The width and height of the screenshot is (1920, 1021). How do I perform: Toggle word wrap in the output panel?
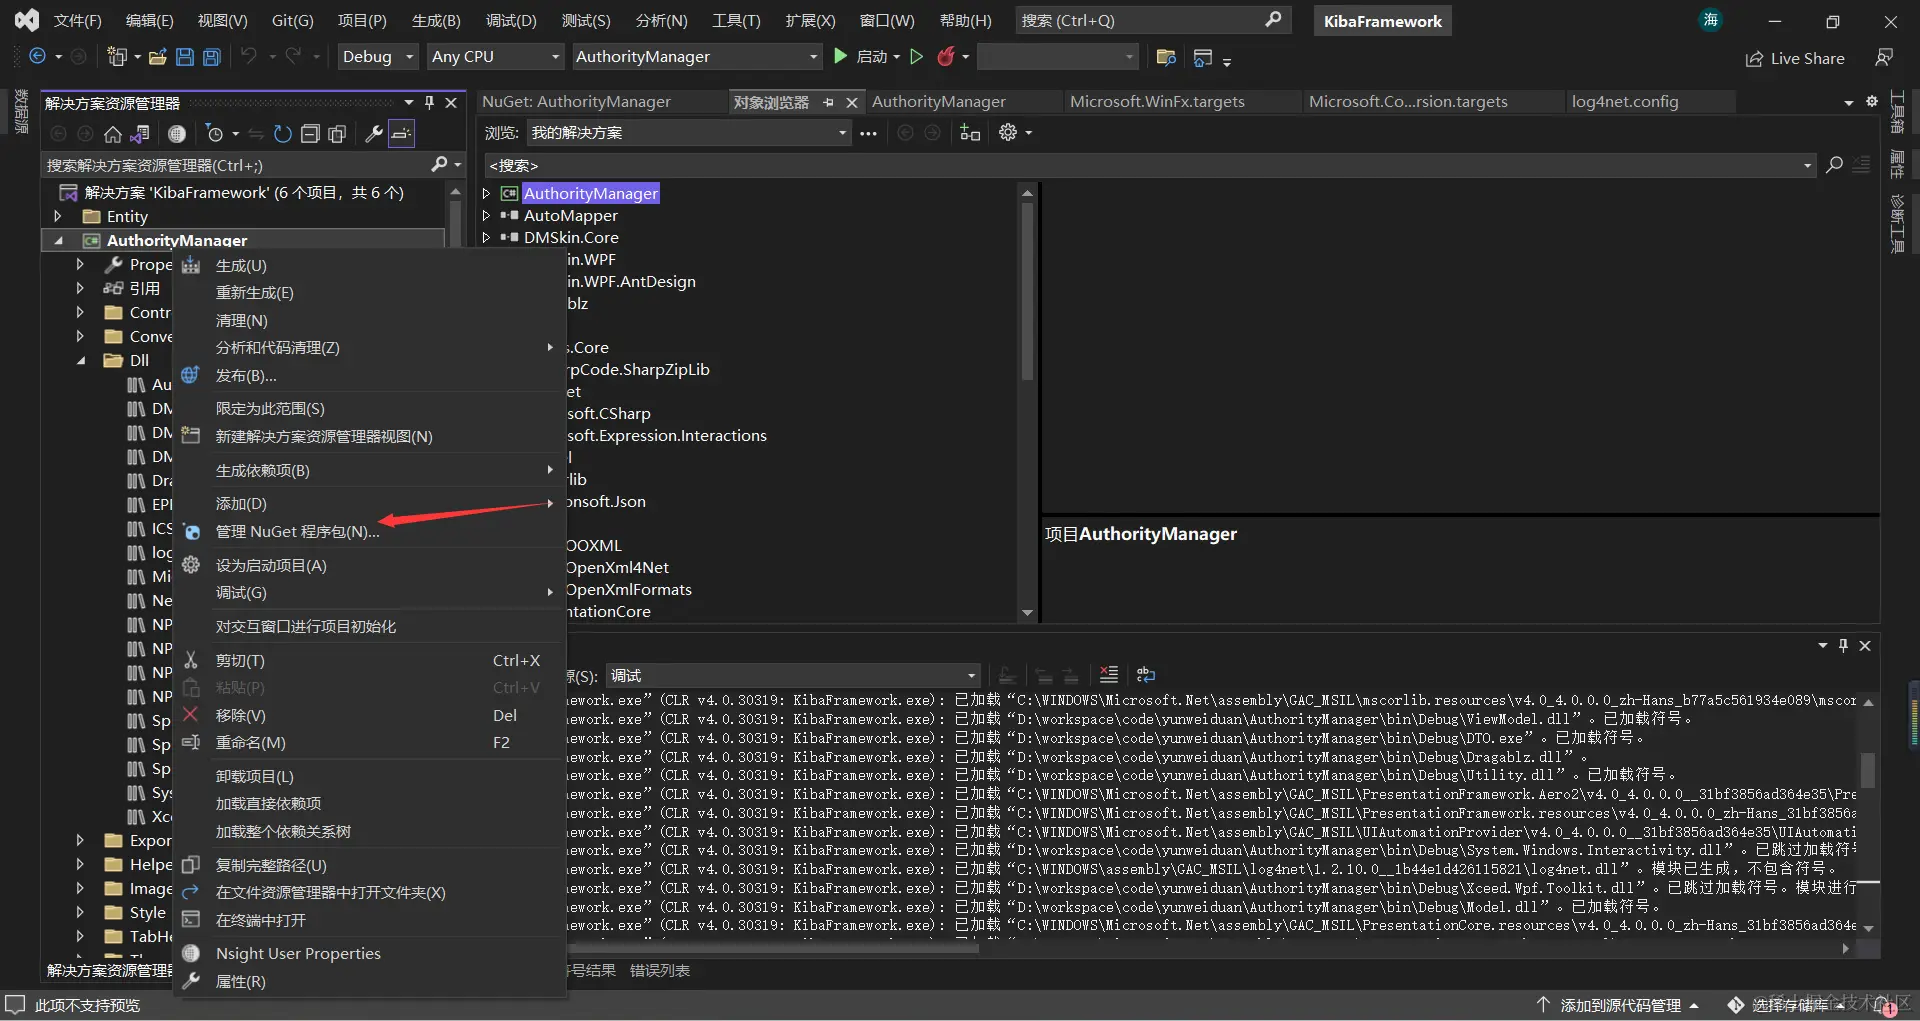click(x=1146, y=675)
